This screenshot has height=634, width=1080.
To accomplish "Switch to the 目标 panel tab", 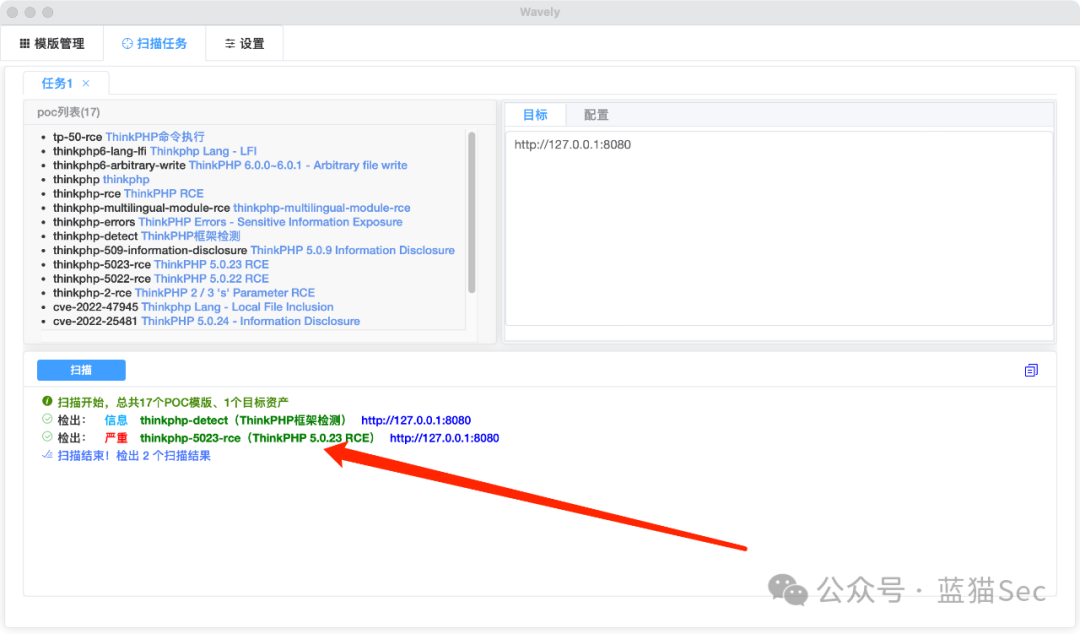I will pyautogui.click(x=535, y=114).
